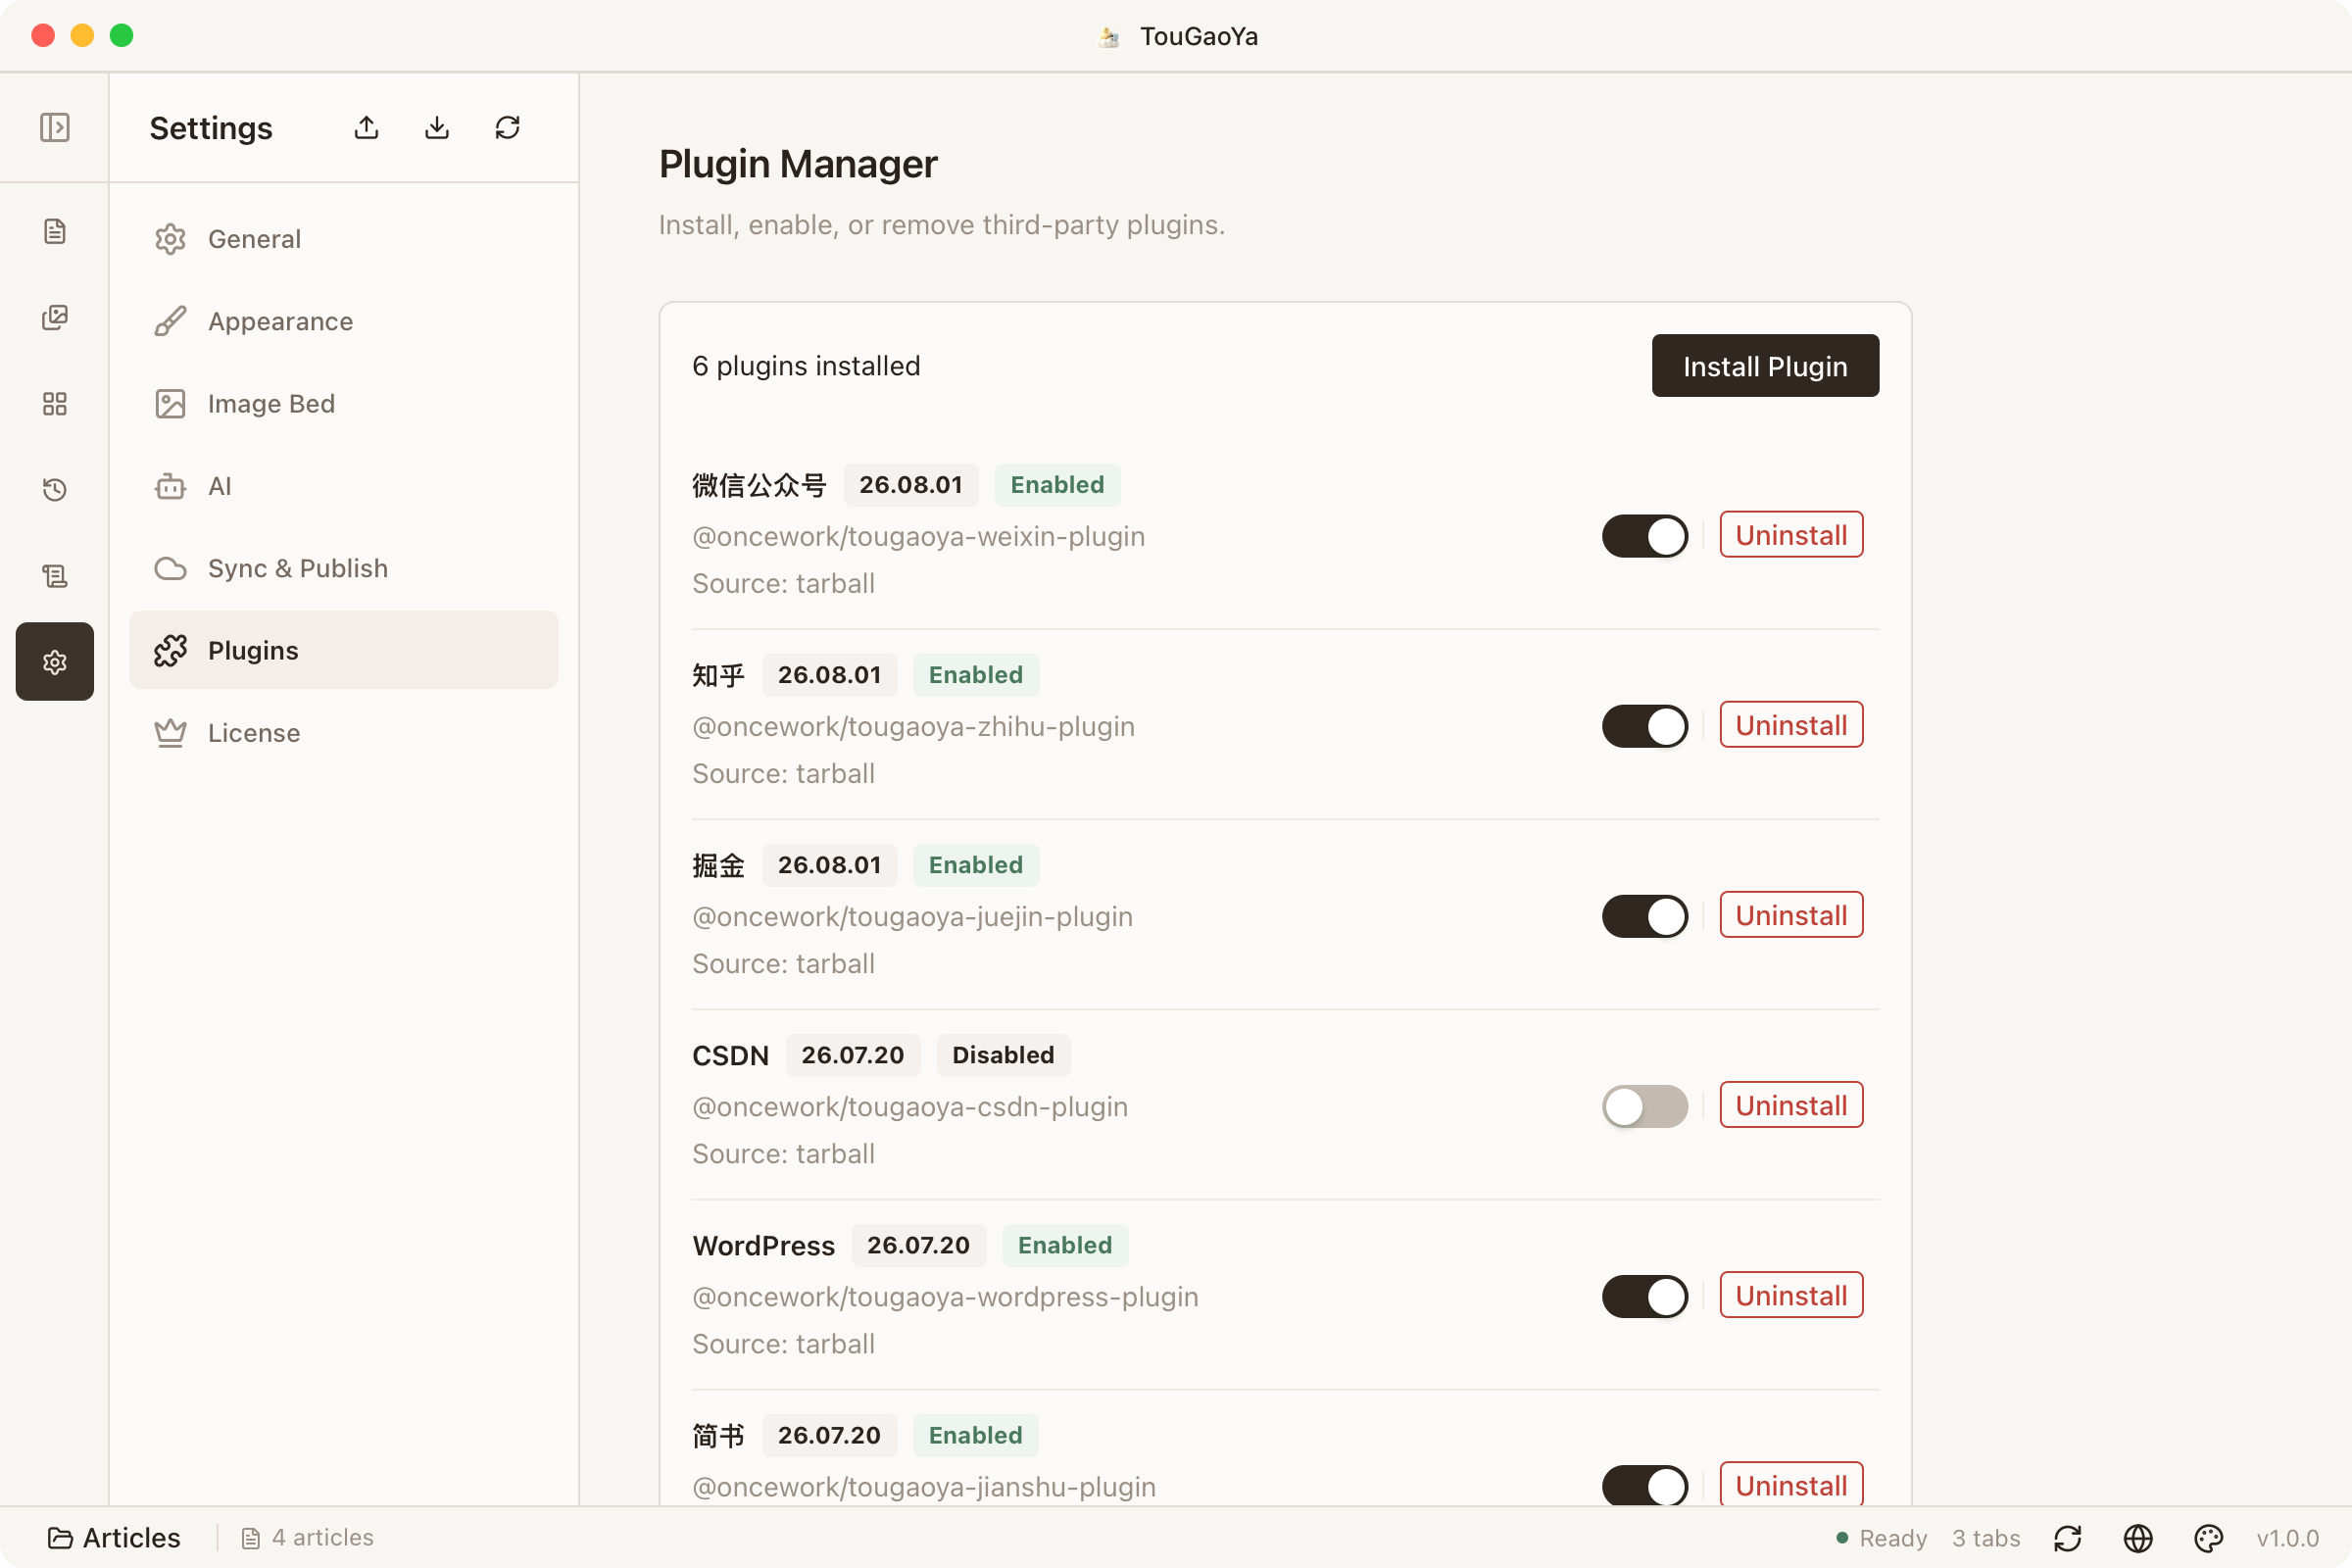Click the import download icon beside Settings
The image size is (2352, 1568).
tap(437, 128)
